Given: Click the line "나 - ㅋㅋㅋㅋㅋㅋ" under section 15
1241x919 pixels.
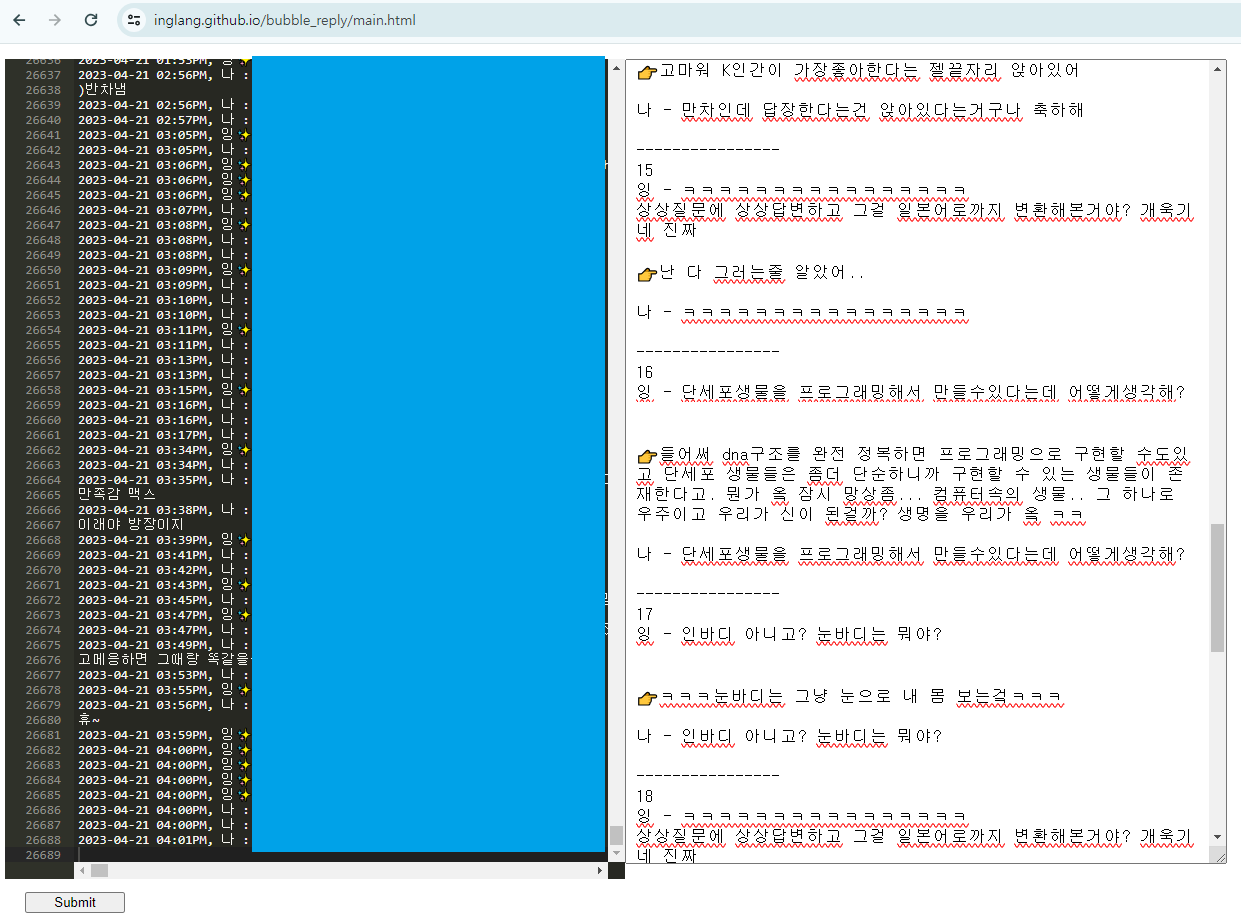Looking at the screenshot, I should [x=801, y=312].
